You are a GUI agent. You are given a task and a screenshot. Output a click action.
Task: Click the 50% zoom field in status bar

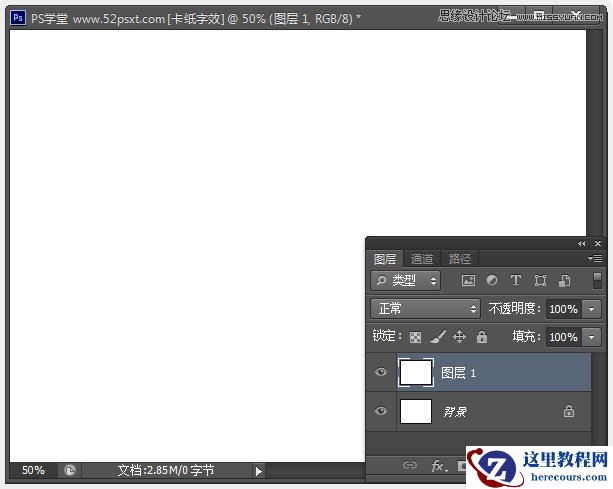tap(33, 470)
